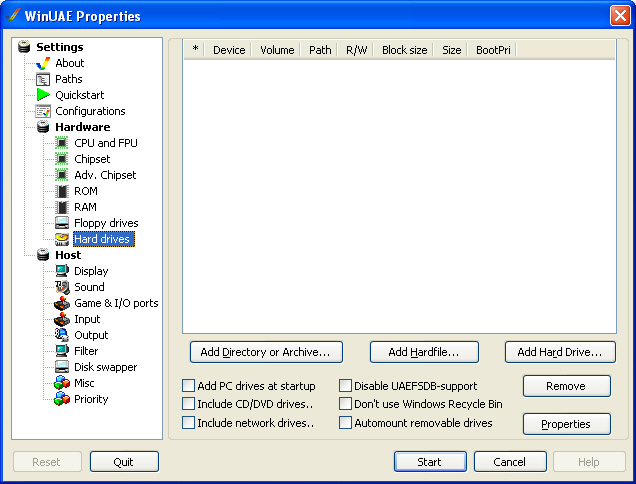Click the ROM chip icon
Image resolution: width=636 pixels, height=484 pixels.
[62, 191]
